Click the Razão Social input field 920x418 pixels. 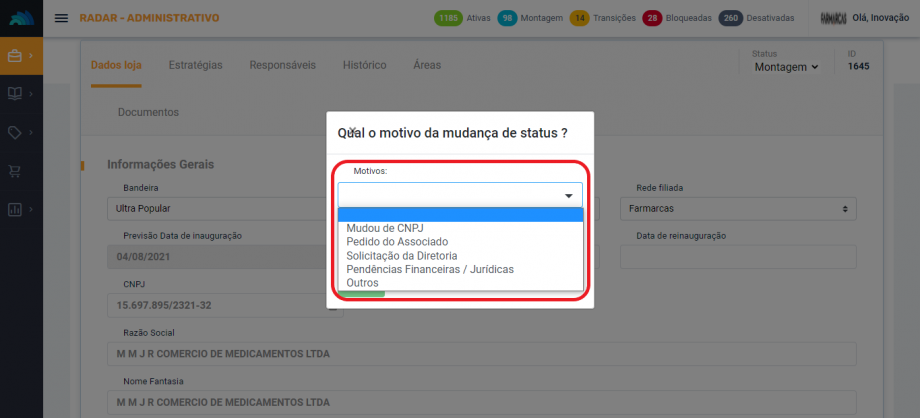[481, 354]
